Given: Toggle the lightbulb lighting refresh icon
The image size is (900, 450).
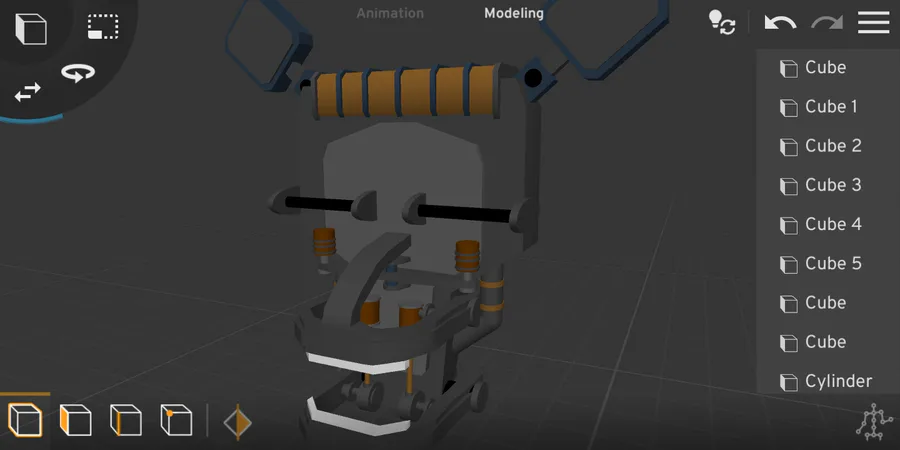Looking at the screenshot, I should (x=722, y=23).
